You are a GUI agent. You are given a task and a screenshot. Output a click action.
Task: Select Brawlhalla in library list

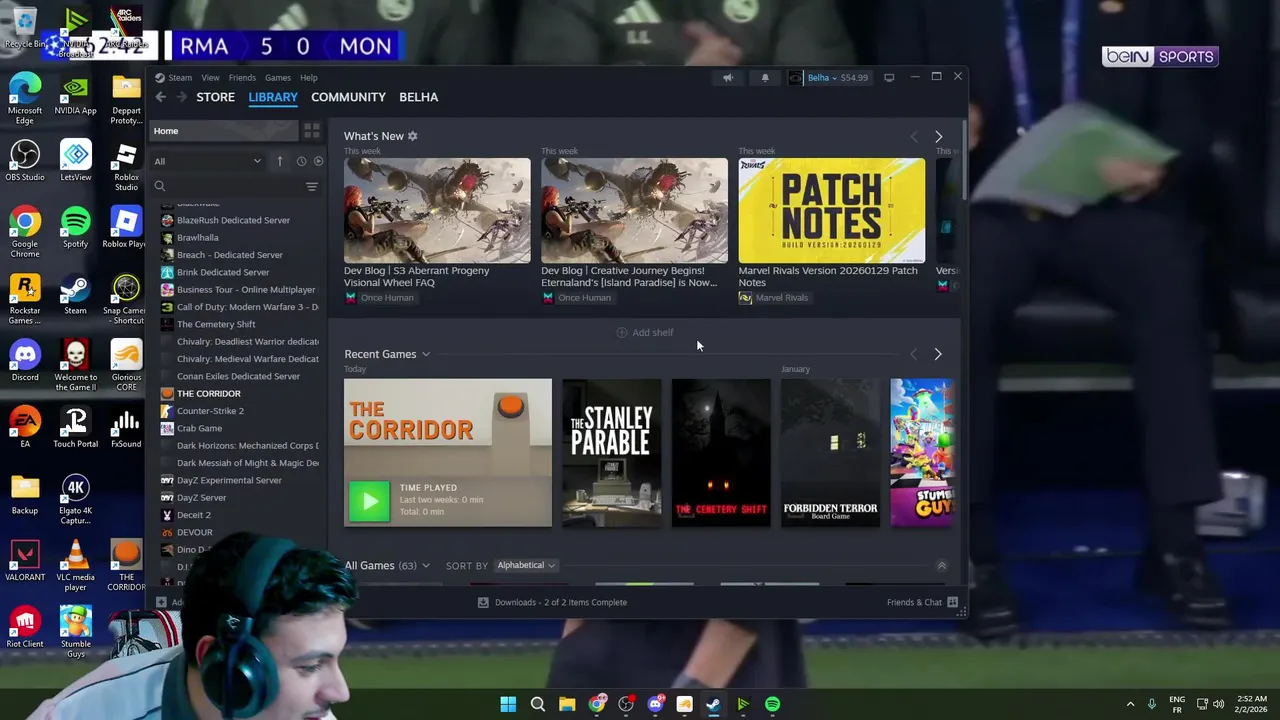(x=197, y=237)
